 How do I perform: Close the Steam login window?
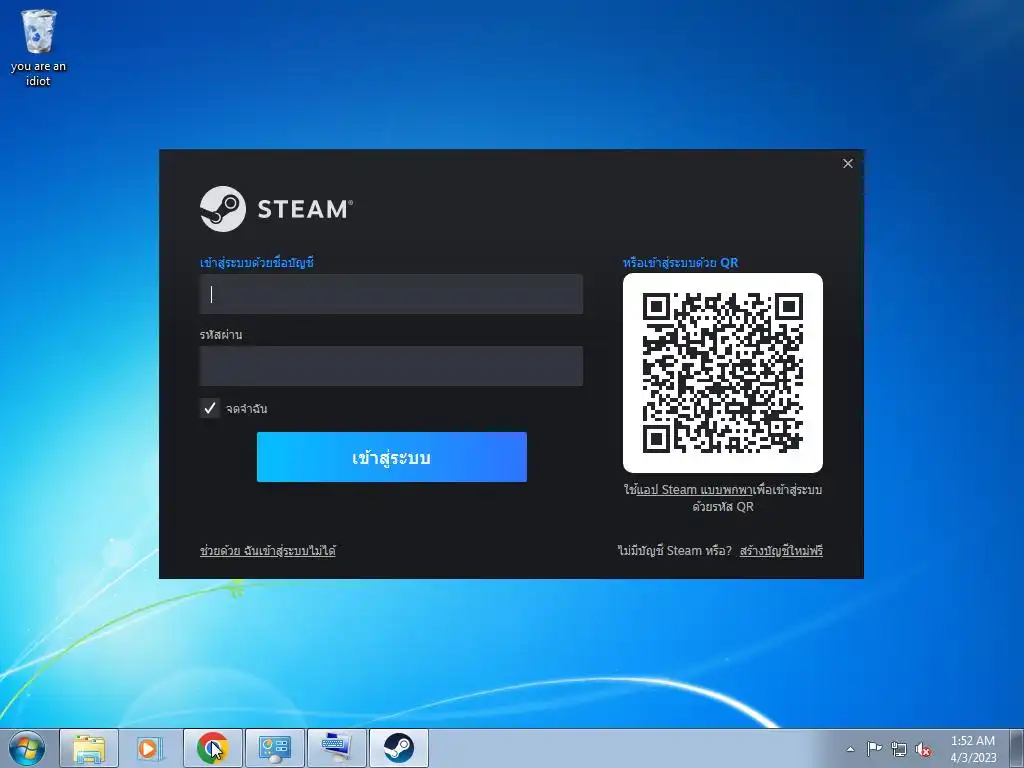pos(848,163)
